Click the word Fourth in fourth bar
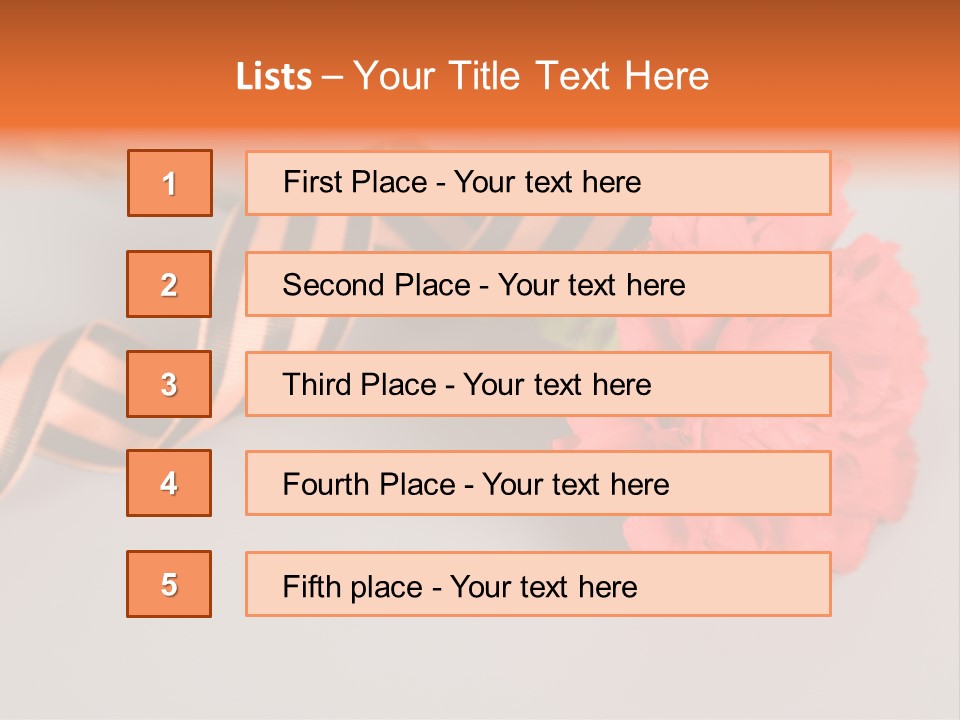 tap(326, 484)
